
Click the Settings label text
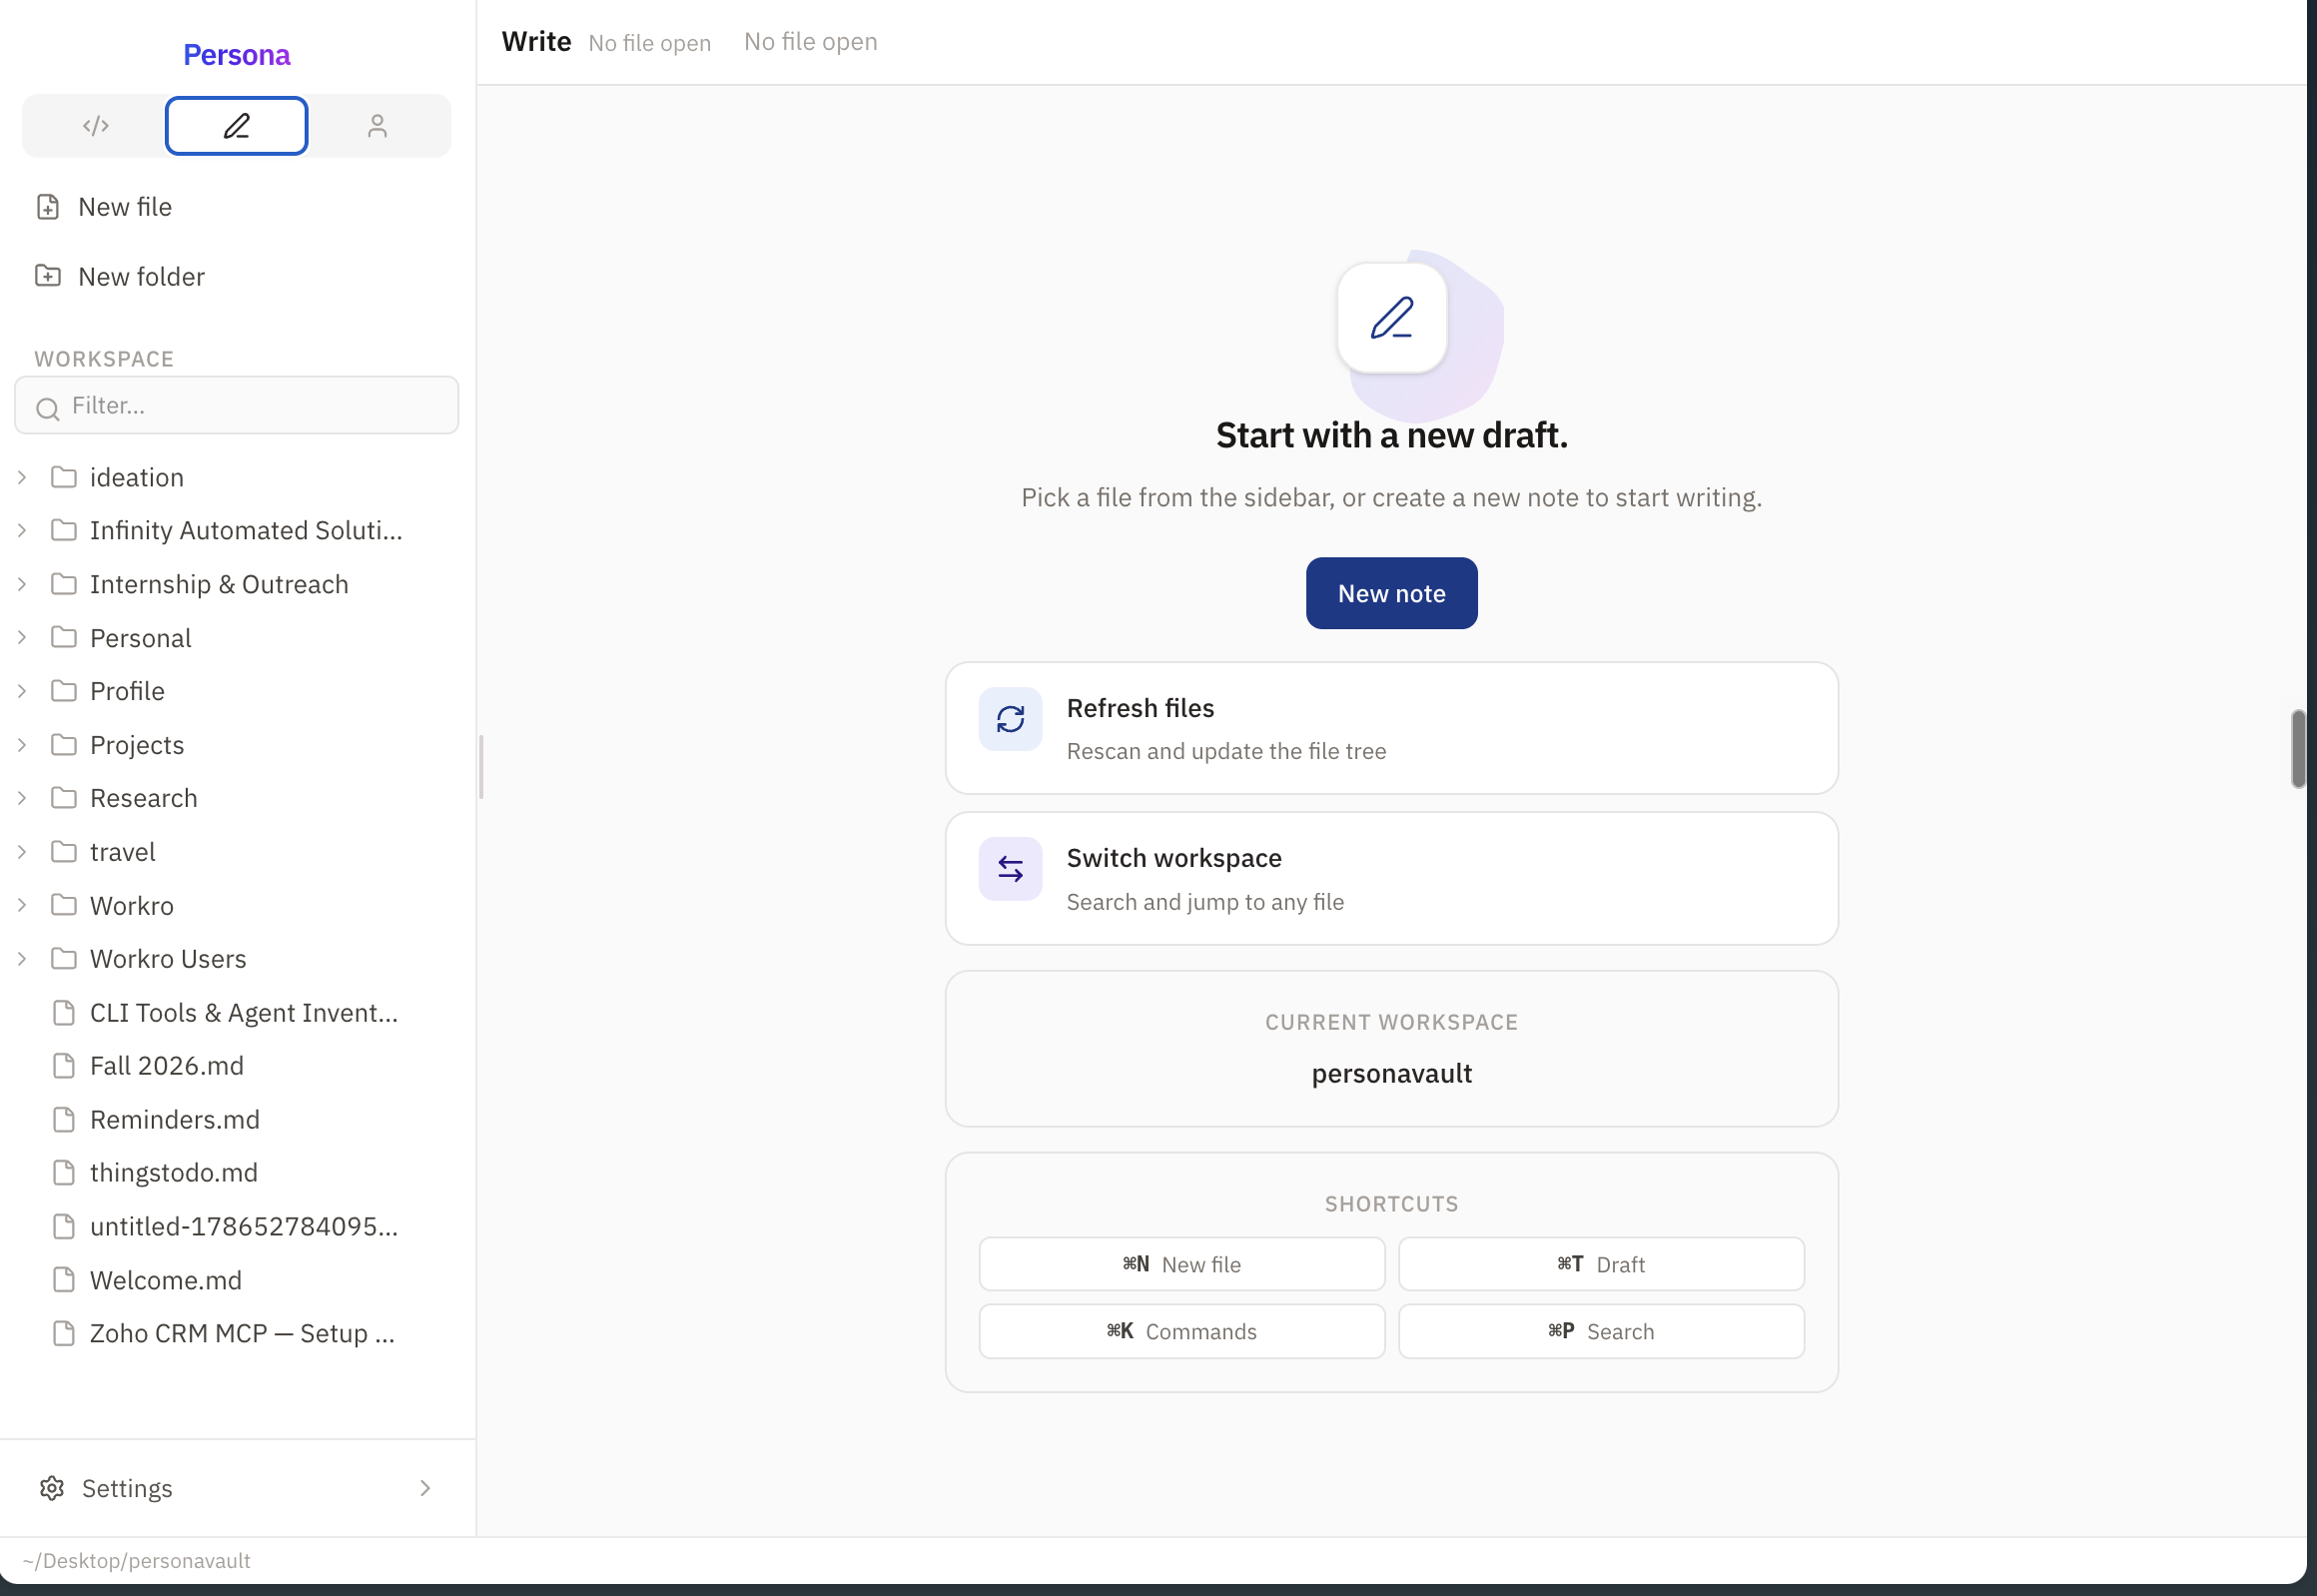(127, 1488)
